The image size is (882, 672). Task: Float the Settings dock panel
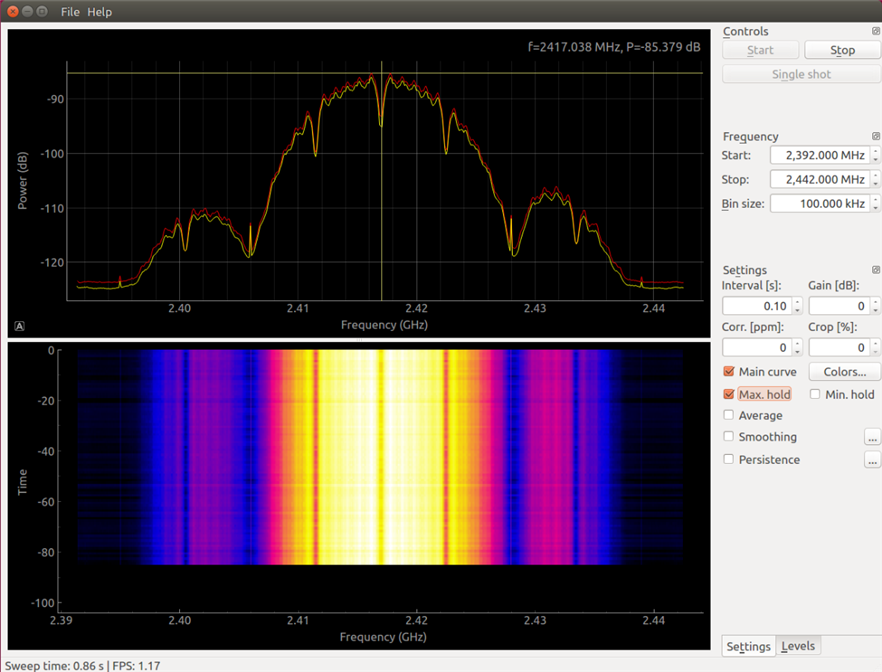(876, 270)
